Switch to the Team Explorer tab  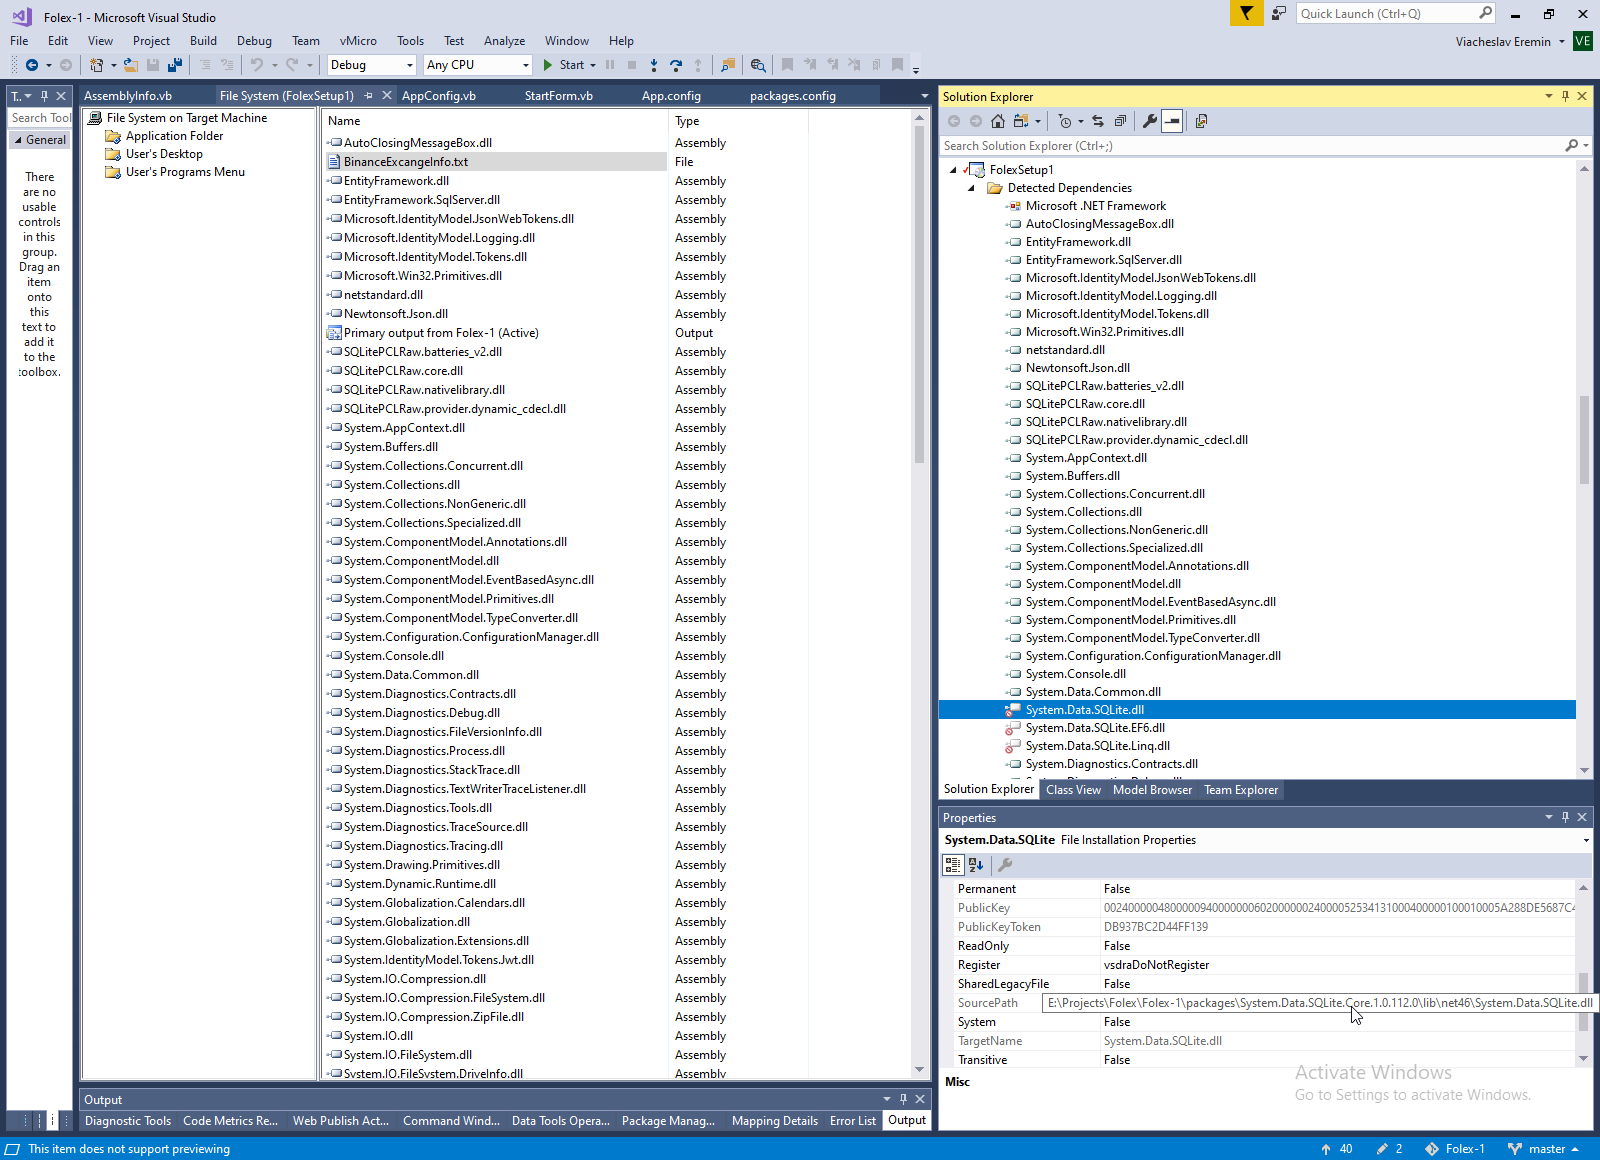click(x=1241, y=790)
